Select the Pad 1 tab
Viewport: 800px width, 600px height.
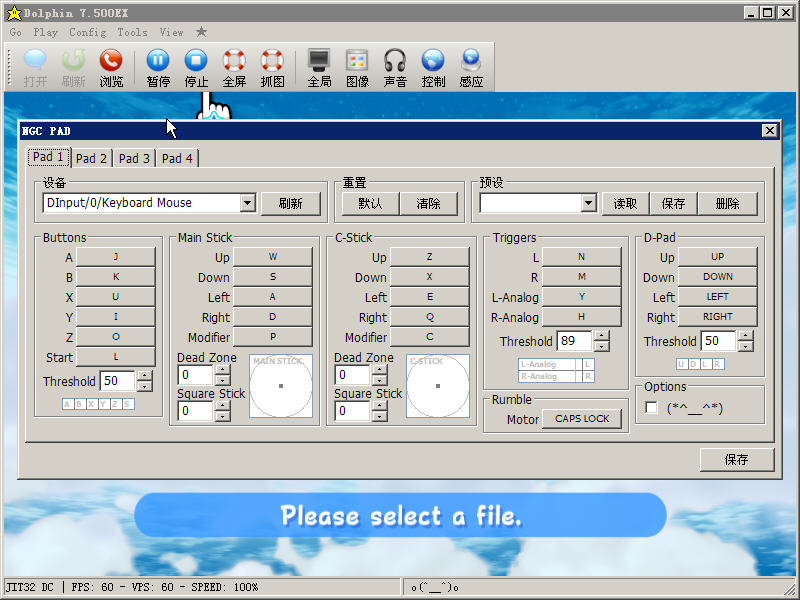[x=48, y=157]
